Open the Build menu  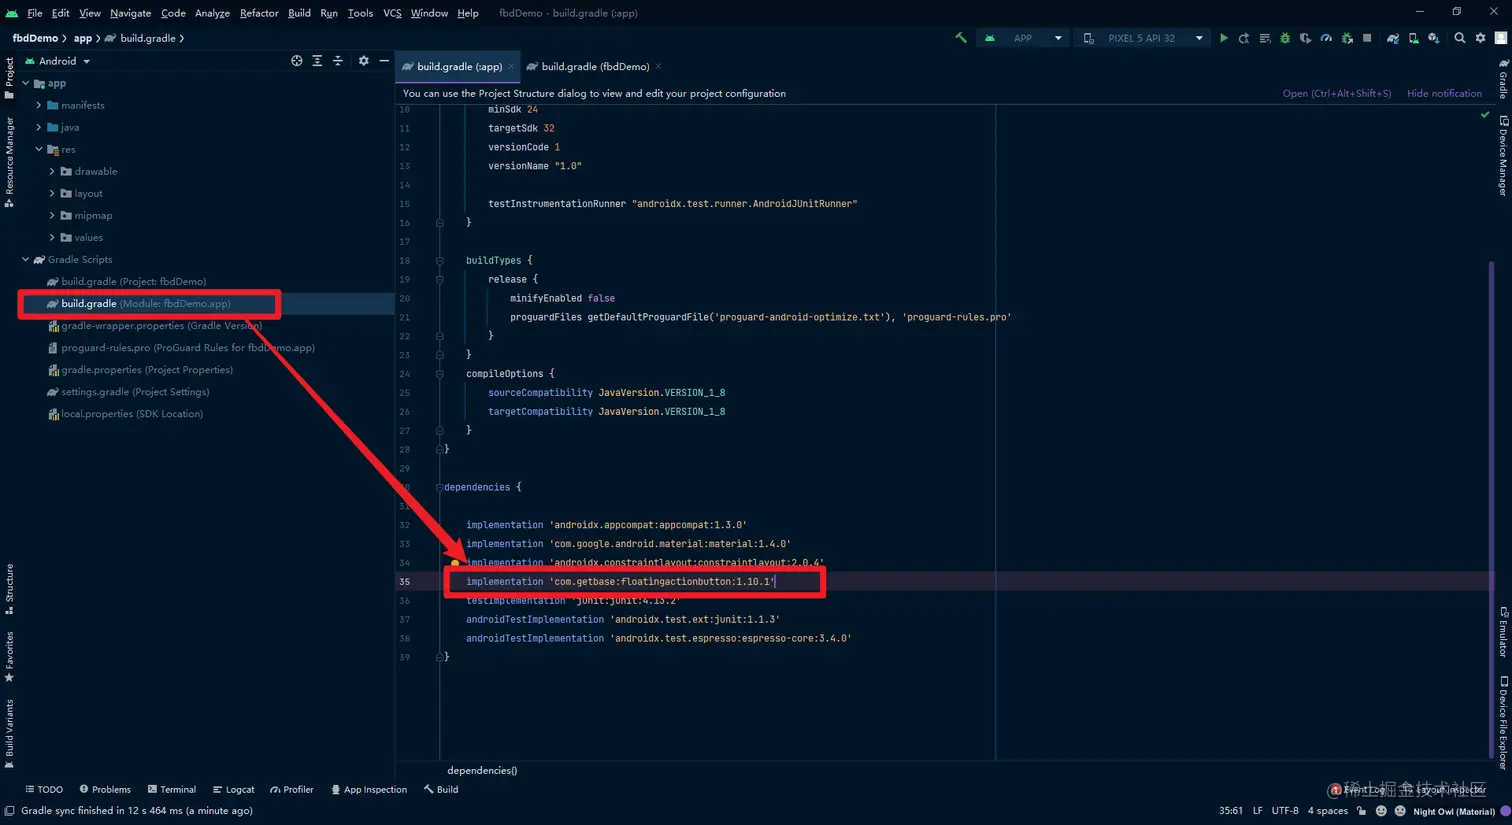coord(299,13)
